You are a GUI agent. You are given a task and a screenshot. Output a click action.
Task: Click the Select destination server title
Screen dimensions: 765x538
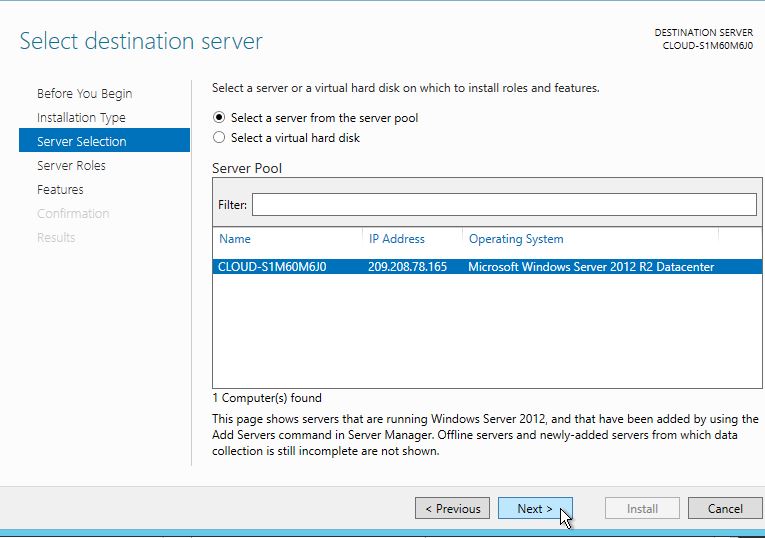point(141,41)
